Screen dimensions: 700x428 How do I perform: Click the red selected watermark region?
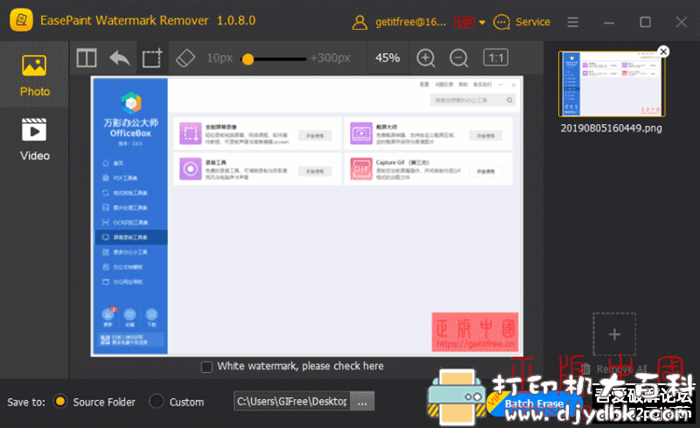(x=475, y=332)
